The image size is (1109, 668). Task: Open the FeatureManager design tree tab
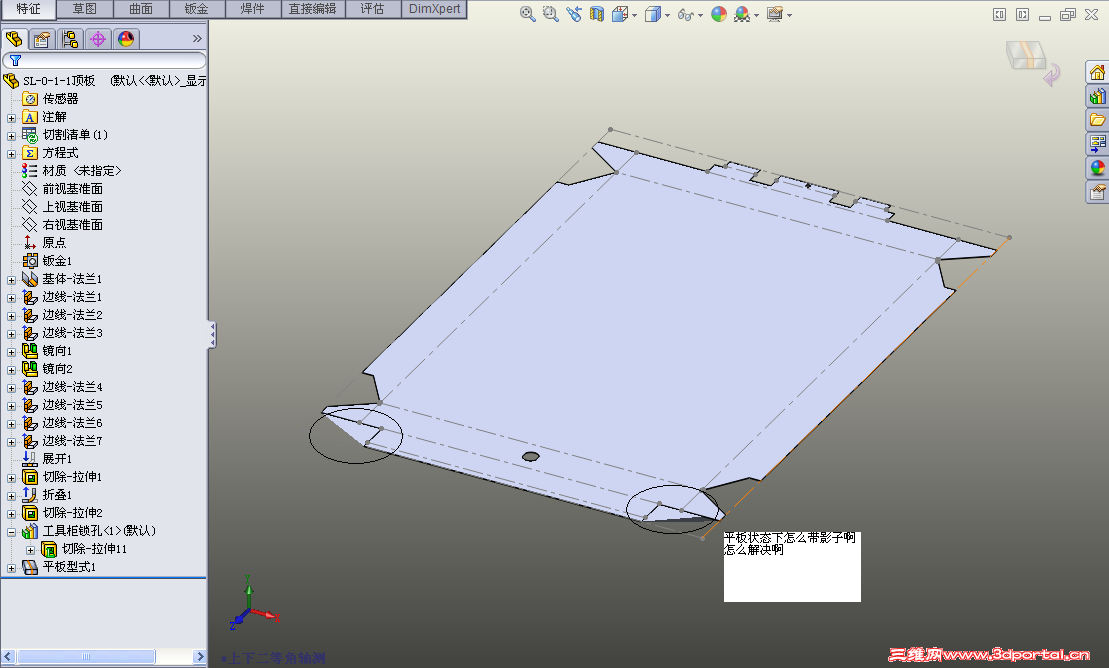point(14,39)
